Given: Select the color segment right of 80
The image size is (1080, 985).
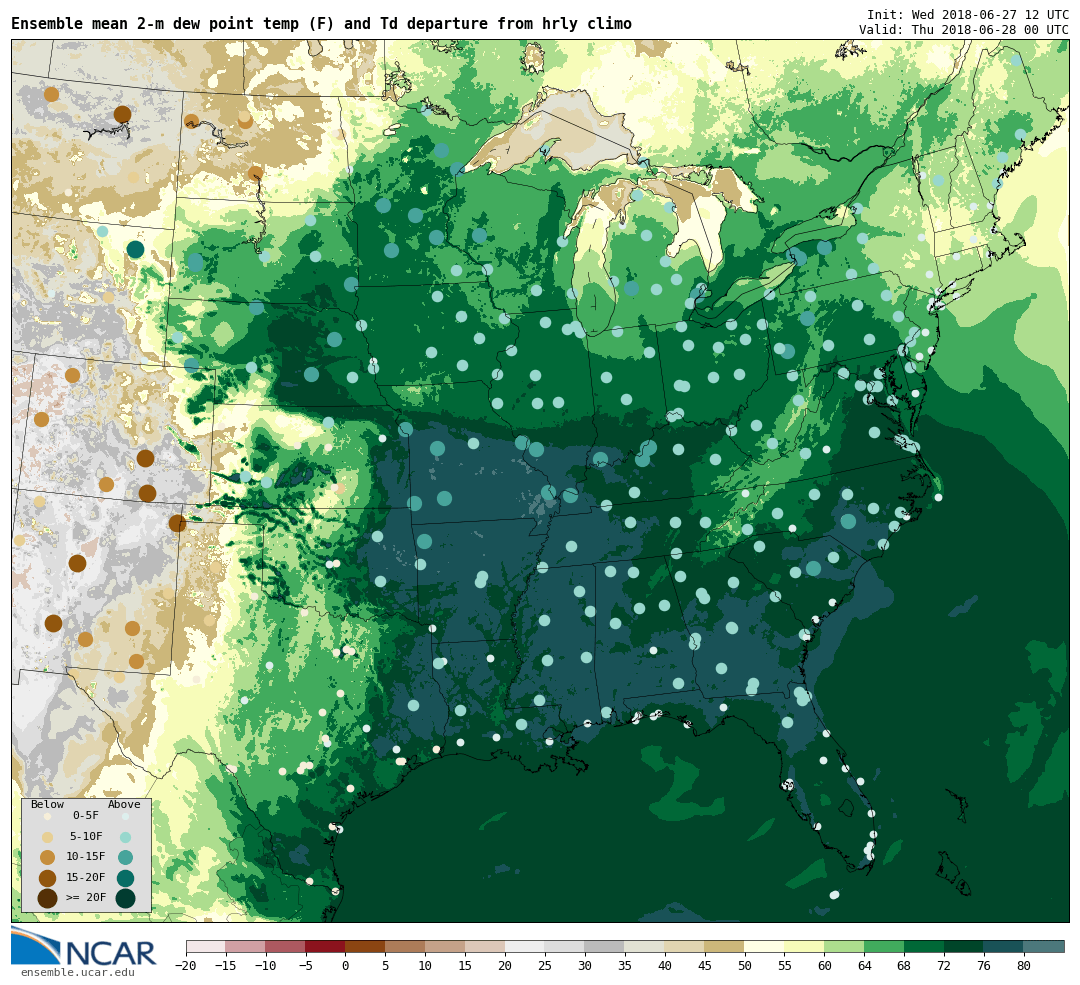Looking at the screenshot, I should (x=1044, y=947).
